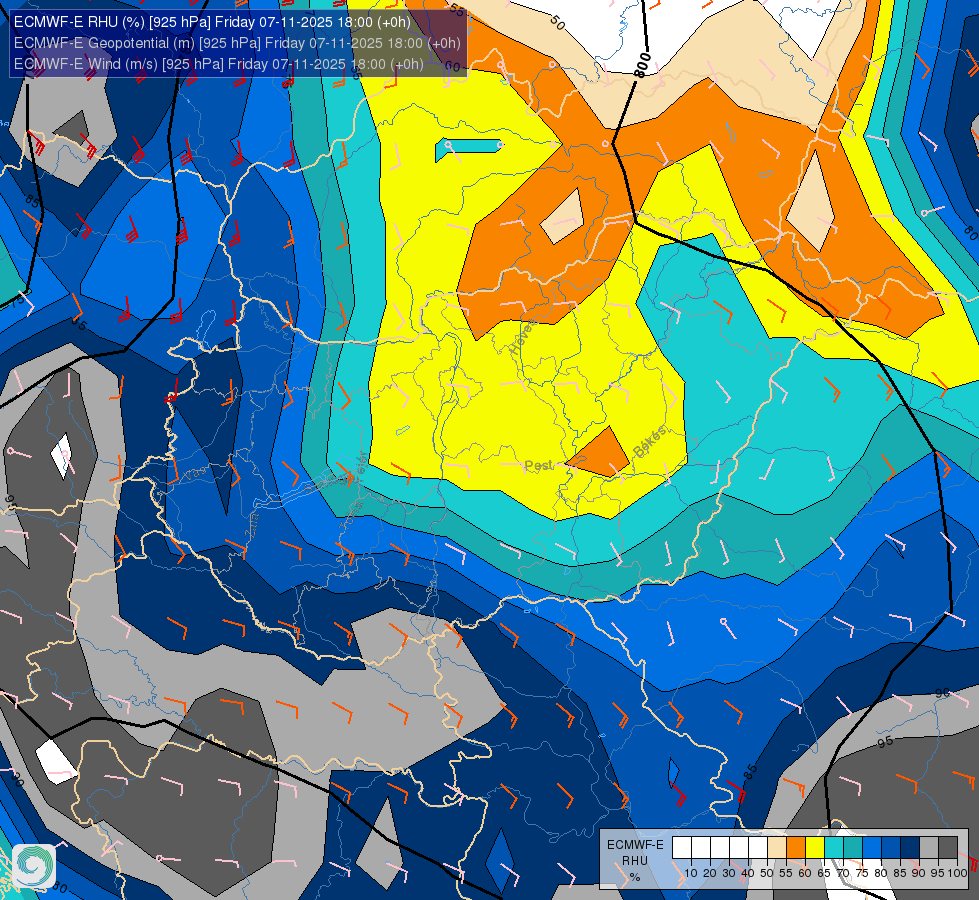
Task: Click the legend tick label 10
Action: pyautogui.click(x=691, y=873)
